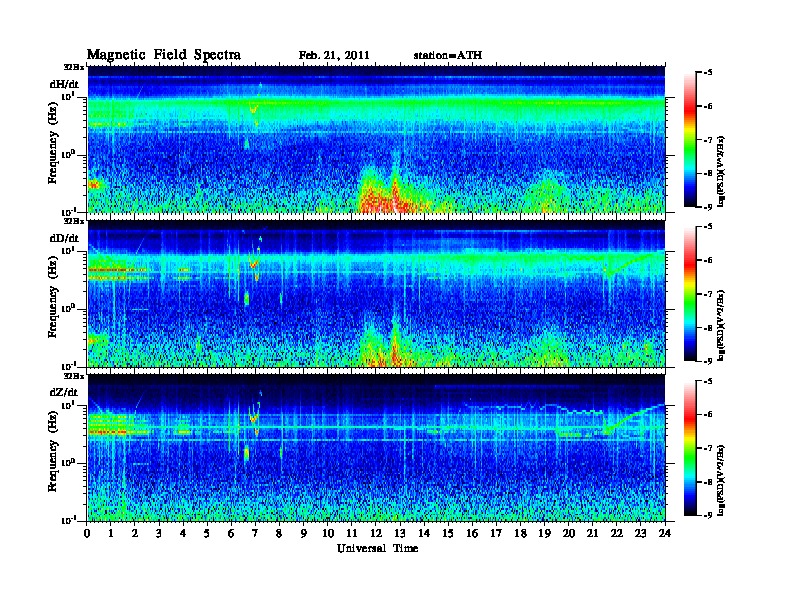The height and width of the screenshot is (612, 792).
Task: Click the -5 value on dH/dt color bar
Action: point(708,73)
